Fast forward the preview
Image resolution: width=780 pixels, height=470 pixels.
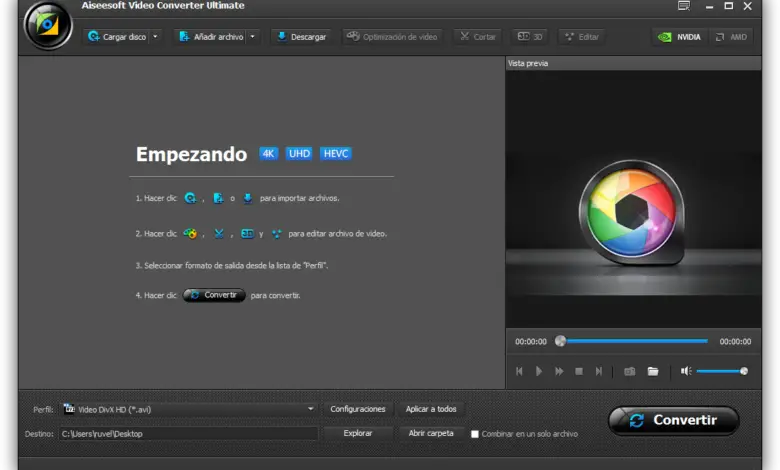559,371
